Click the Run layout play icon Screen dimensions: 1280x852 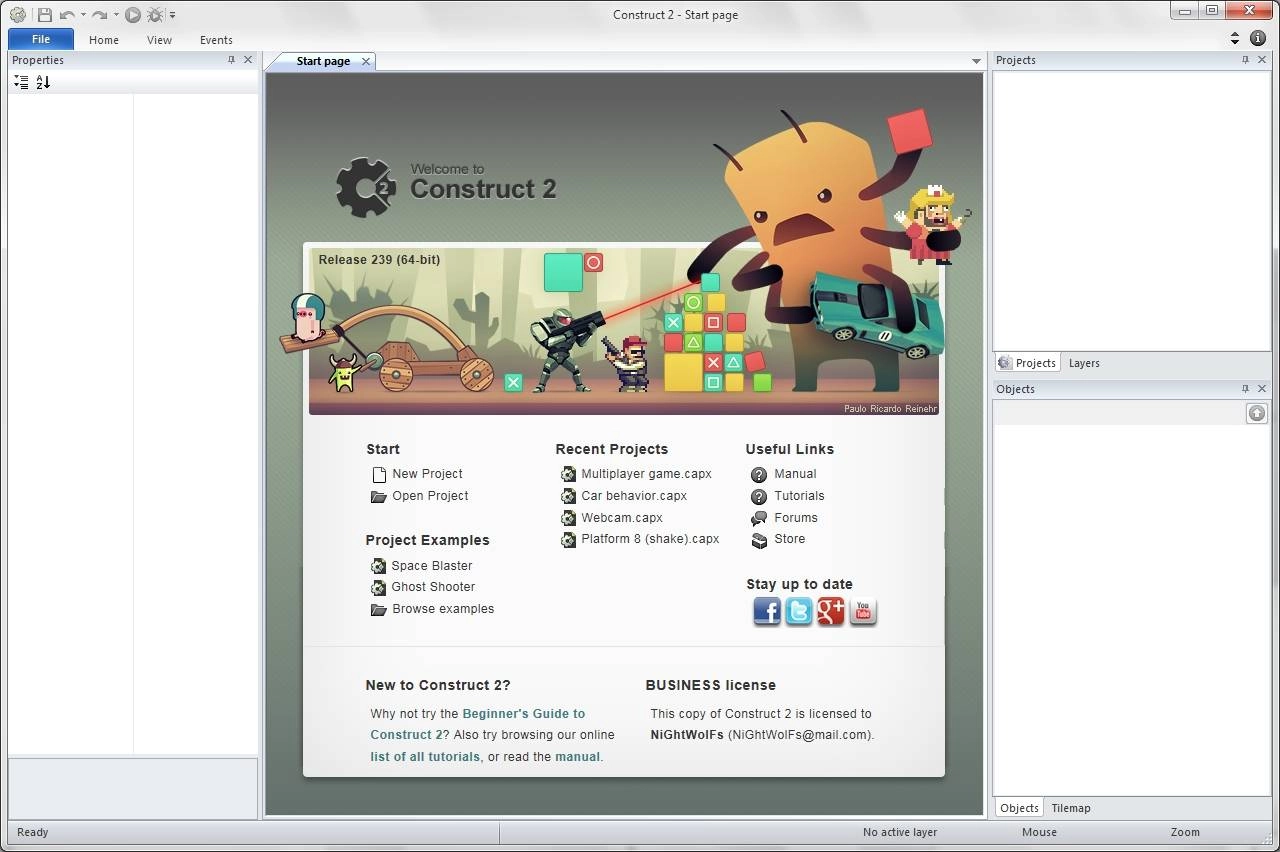tap(133, 15)
